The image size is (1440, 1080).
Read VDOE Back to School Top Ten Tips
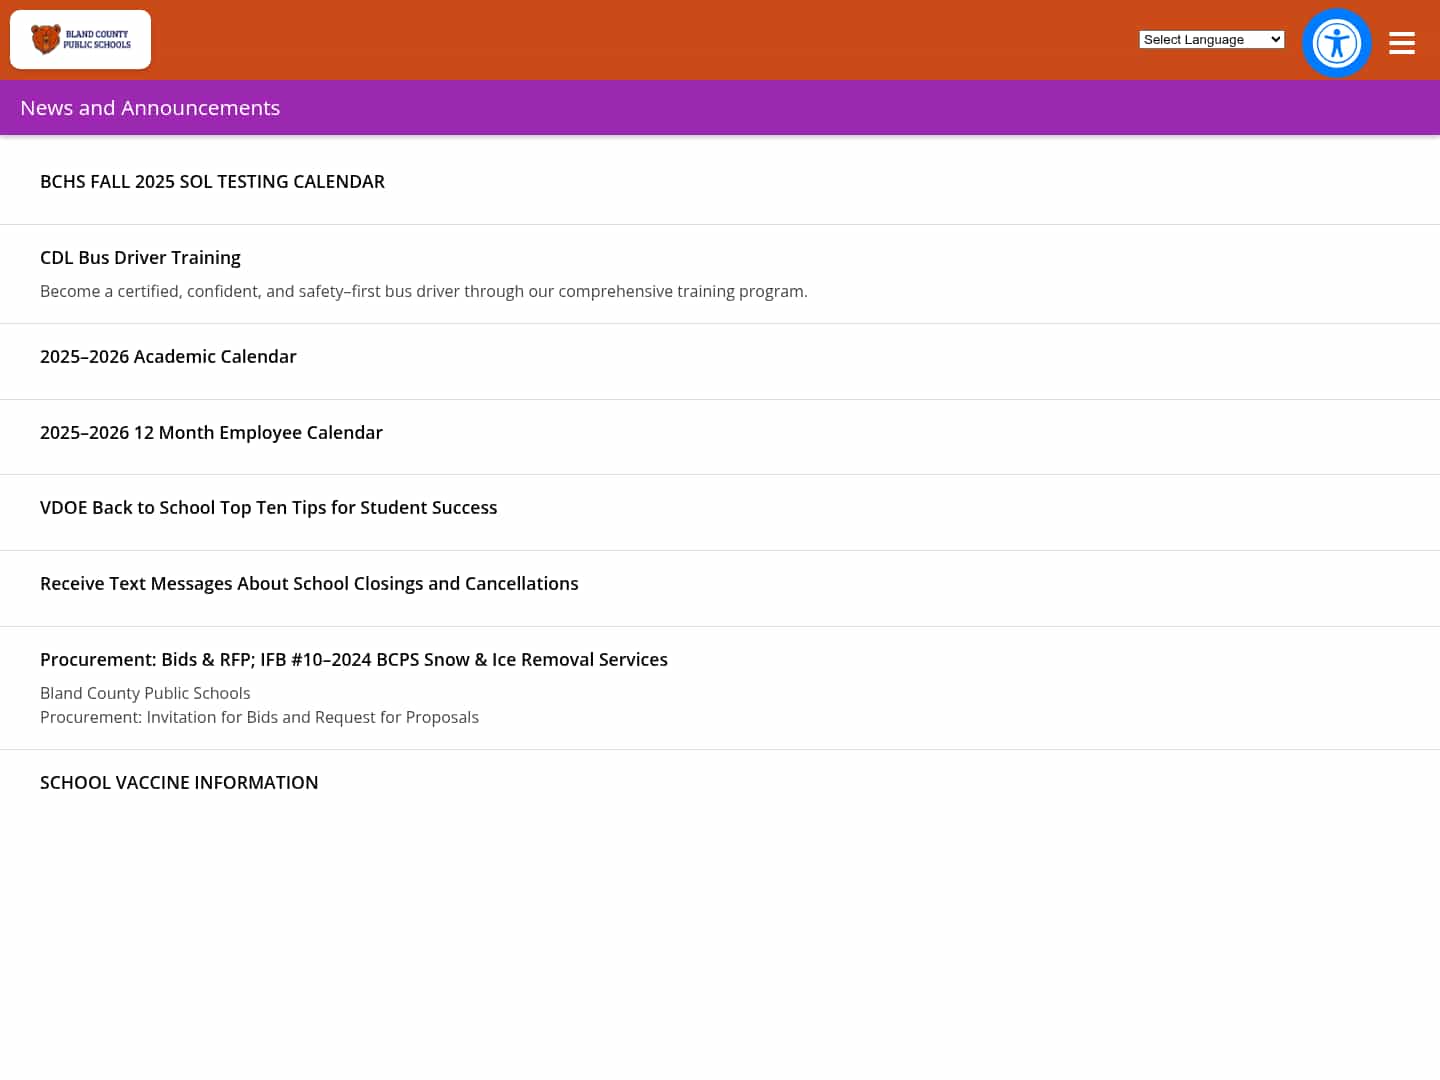[268, 508]
